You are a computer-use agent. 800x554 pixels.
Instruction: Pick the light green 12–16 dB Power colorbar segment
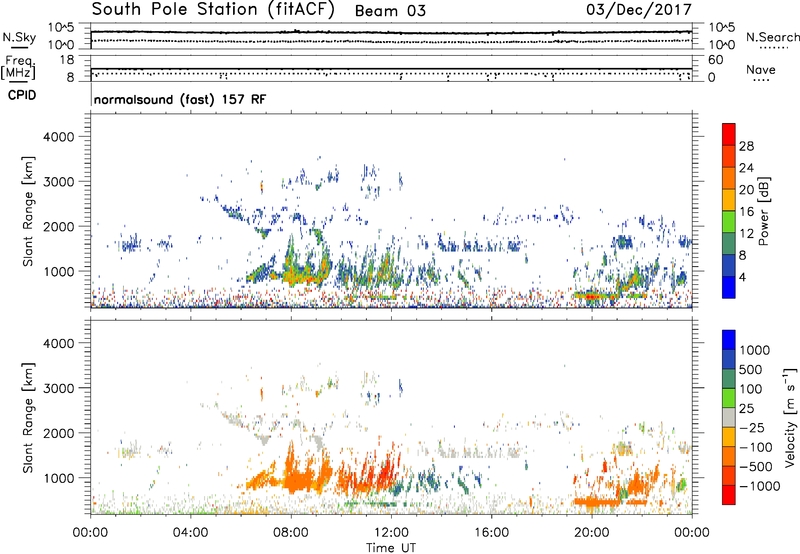click(x=729, y=222)
